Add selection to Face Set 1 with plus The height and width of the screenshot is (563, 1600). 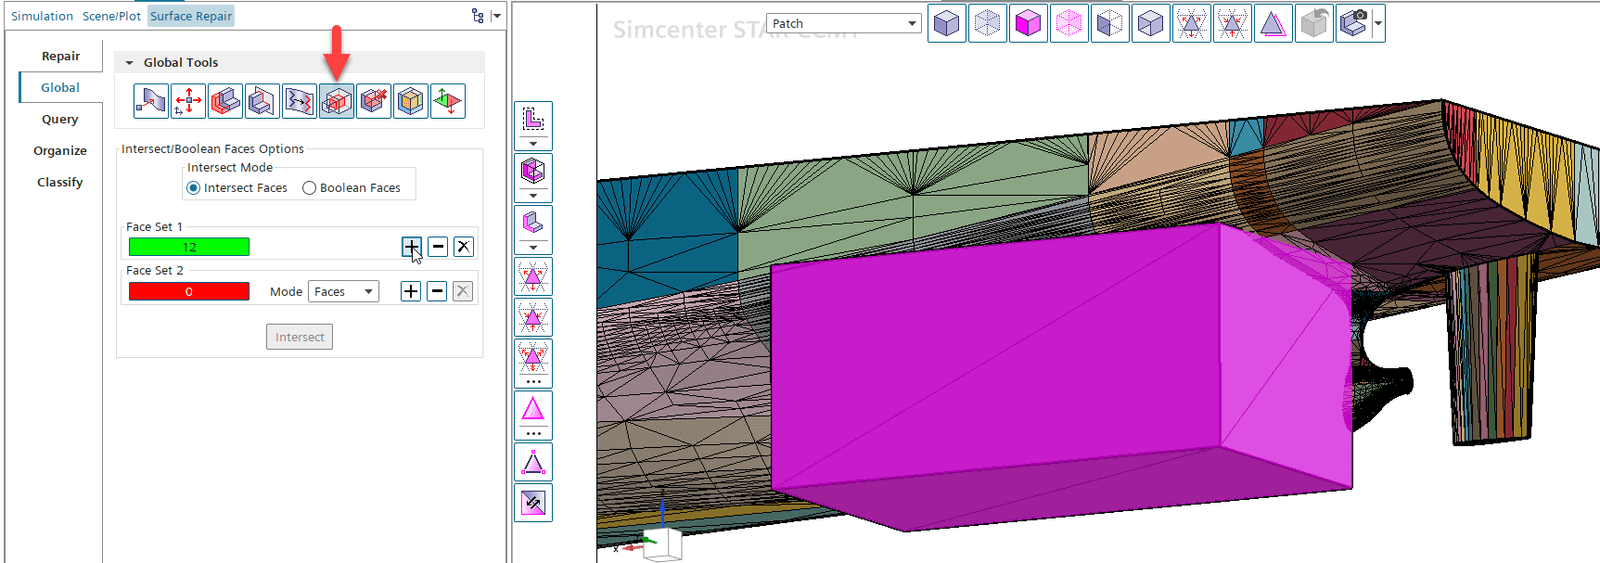(x=411, y=247)
